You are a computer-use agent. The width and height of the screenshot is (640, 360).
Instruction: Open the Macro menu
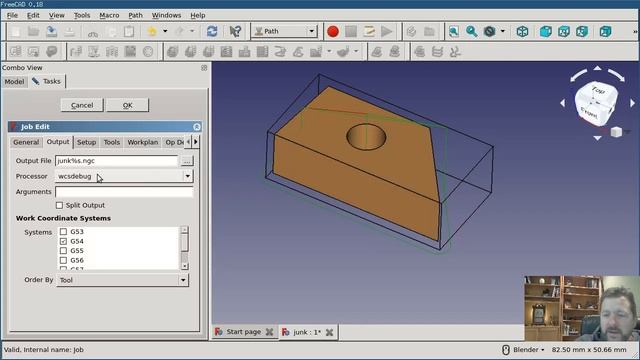tap(109, 15)
